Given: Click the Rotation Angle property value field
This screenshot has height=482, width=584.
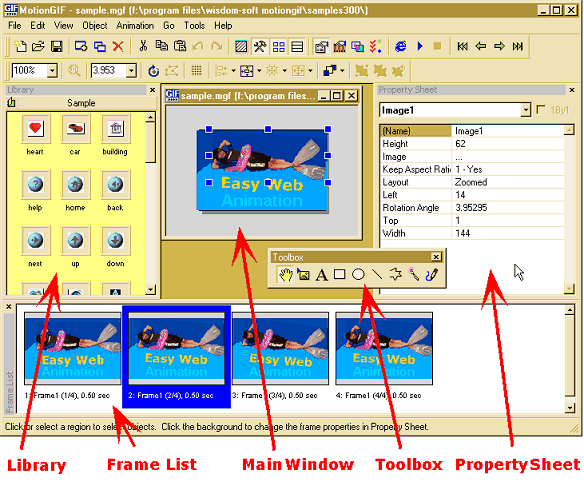Looking at the screenshot, I should click(508, 208).
